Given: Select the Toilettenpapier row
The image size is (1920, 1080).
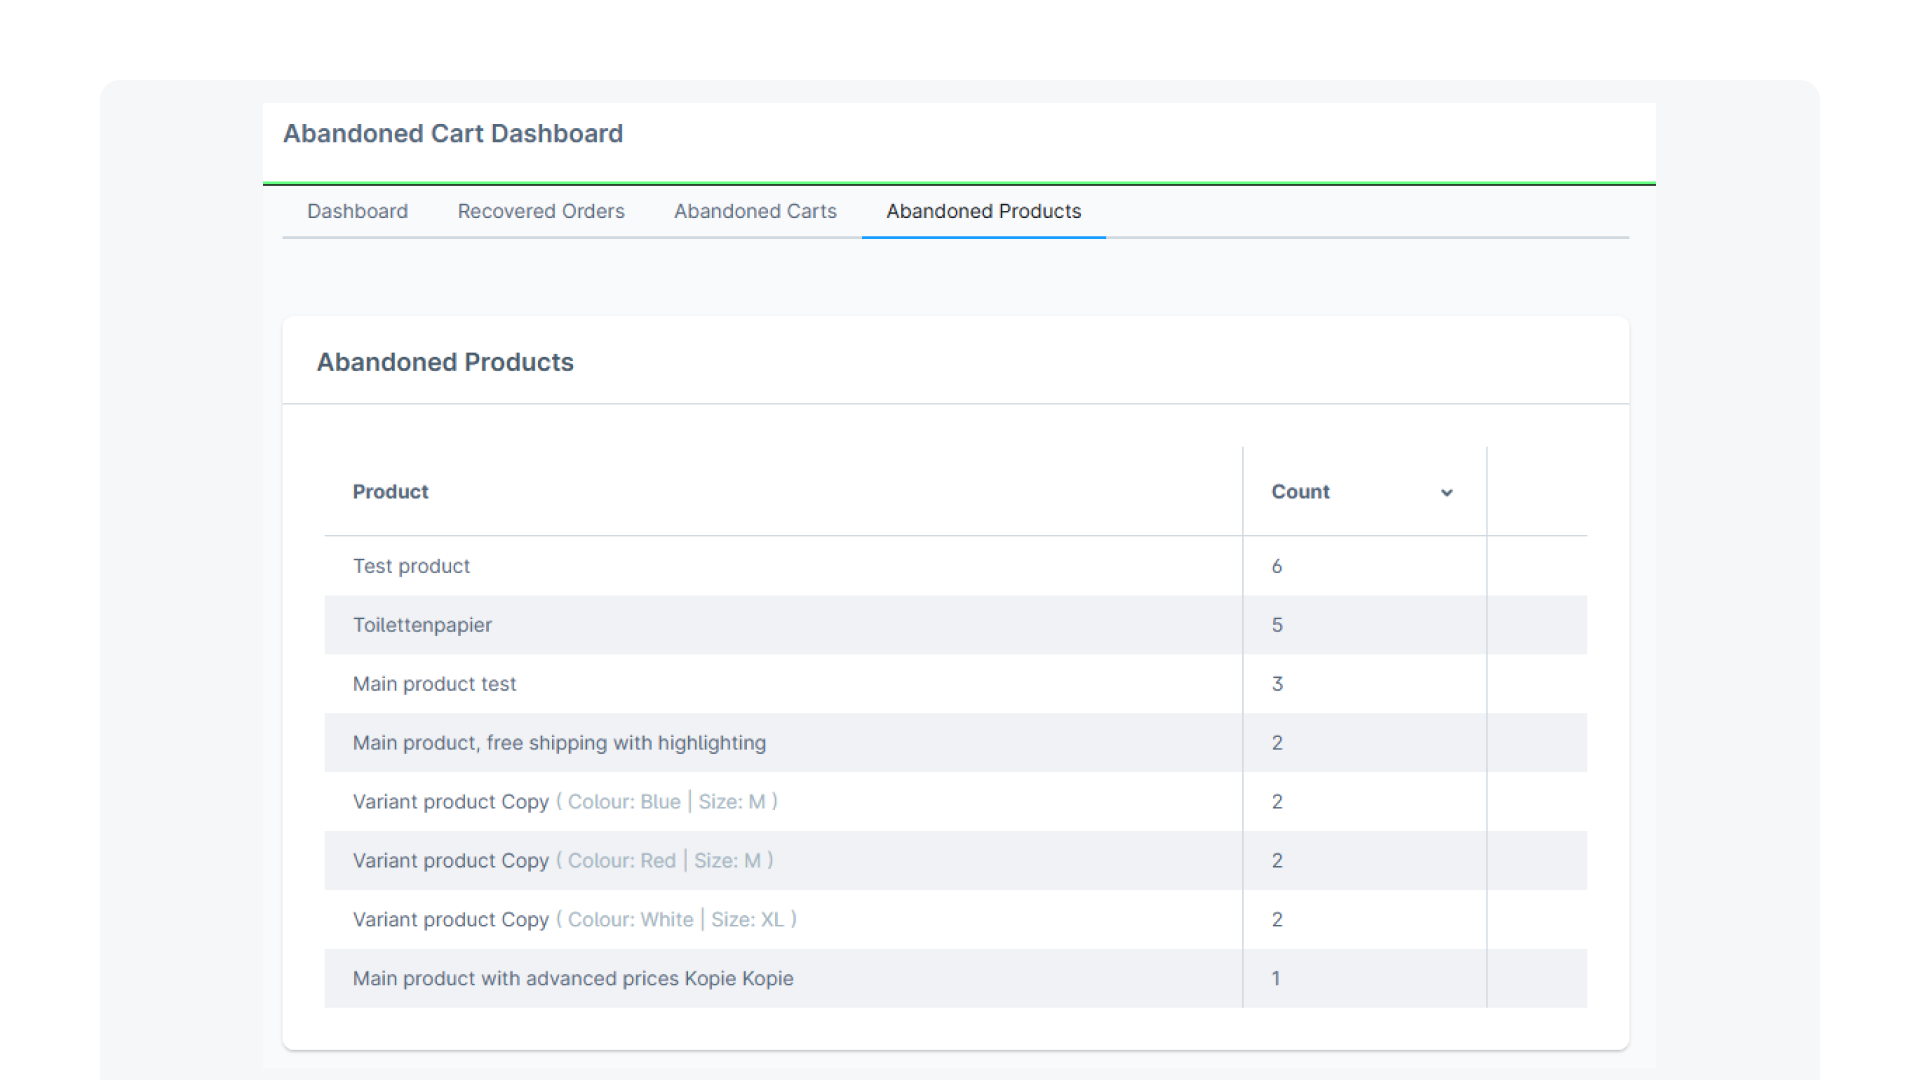Looking at the screenshot, I should click(422, 625).
